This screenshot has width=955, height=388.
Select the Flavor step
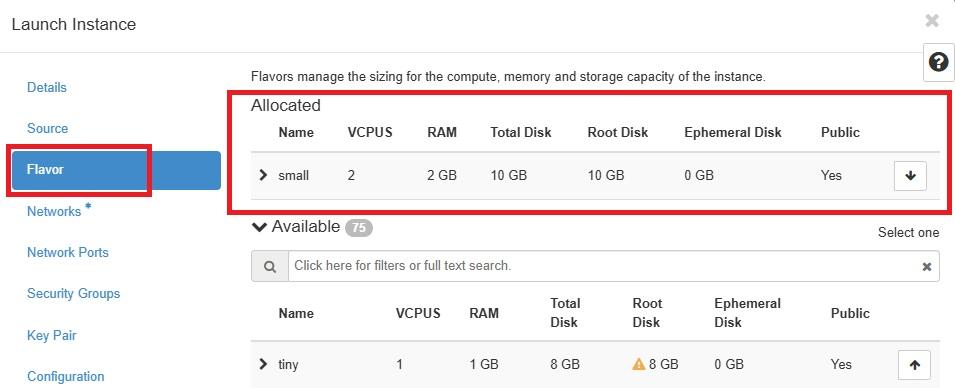pos(116,169)
